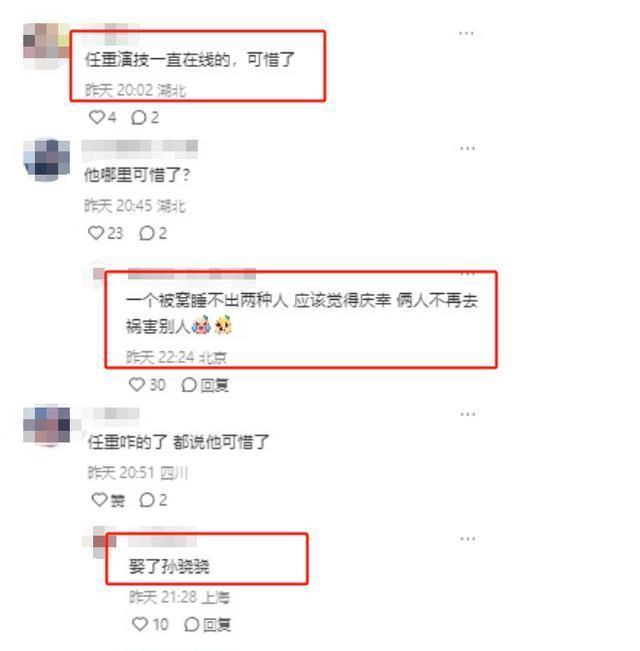Reply to the 22:24 北京 comment
The width and height of the screenshot is (640, 651).
[x=205, y=385]
